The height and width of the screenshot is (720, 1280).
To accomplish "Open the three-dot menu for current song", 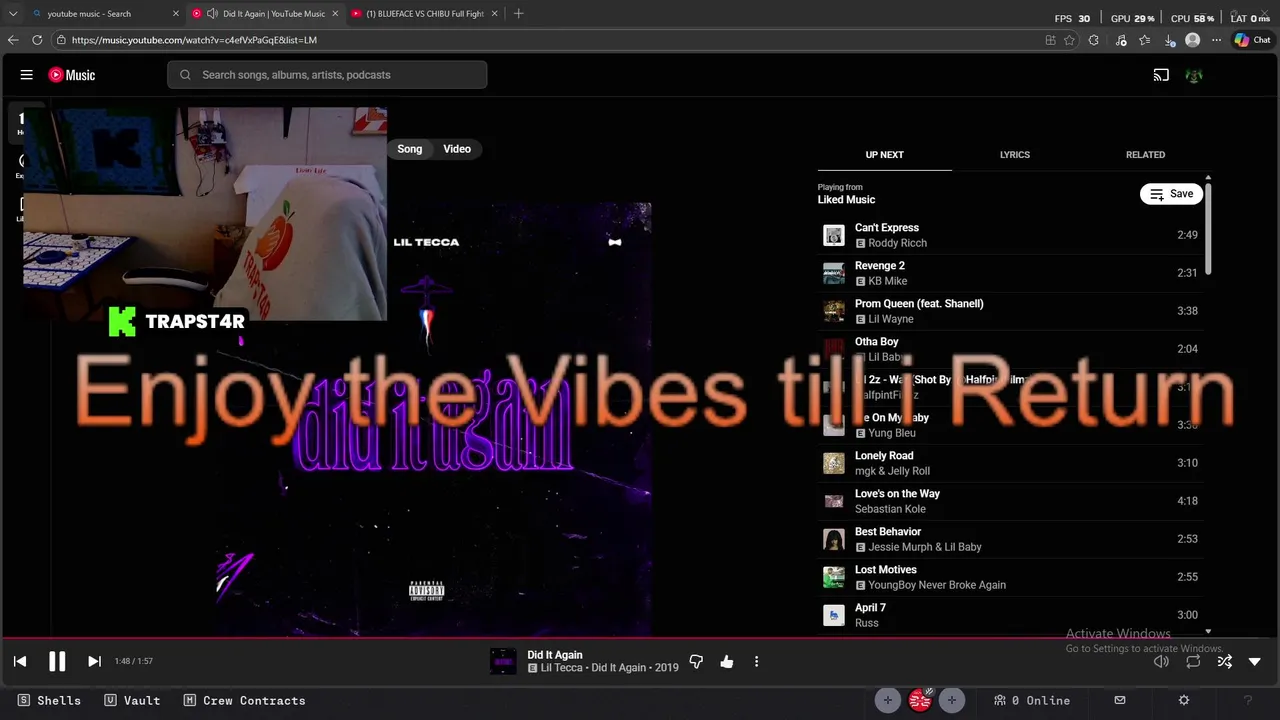I will [756, 661].
